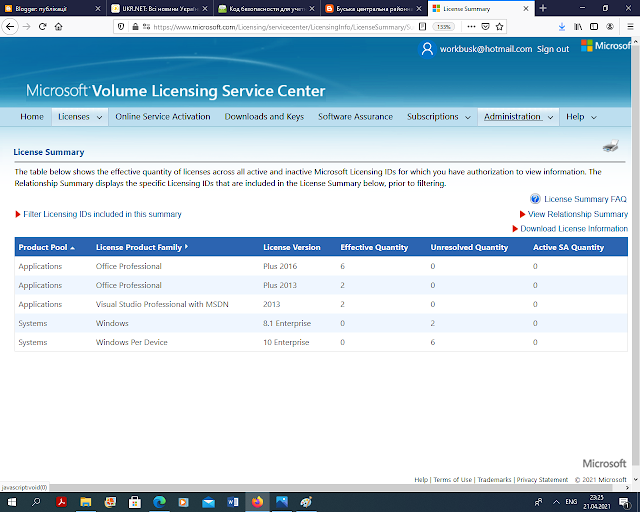Screen dimensions: 640x512
Task: Open Software Assurance page
Action: 355,117
